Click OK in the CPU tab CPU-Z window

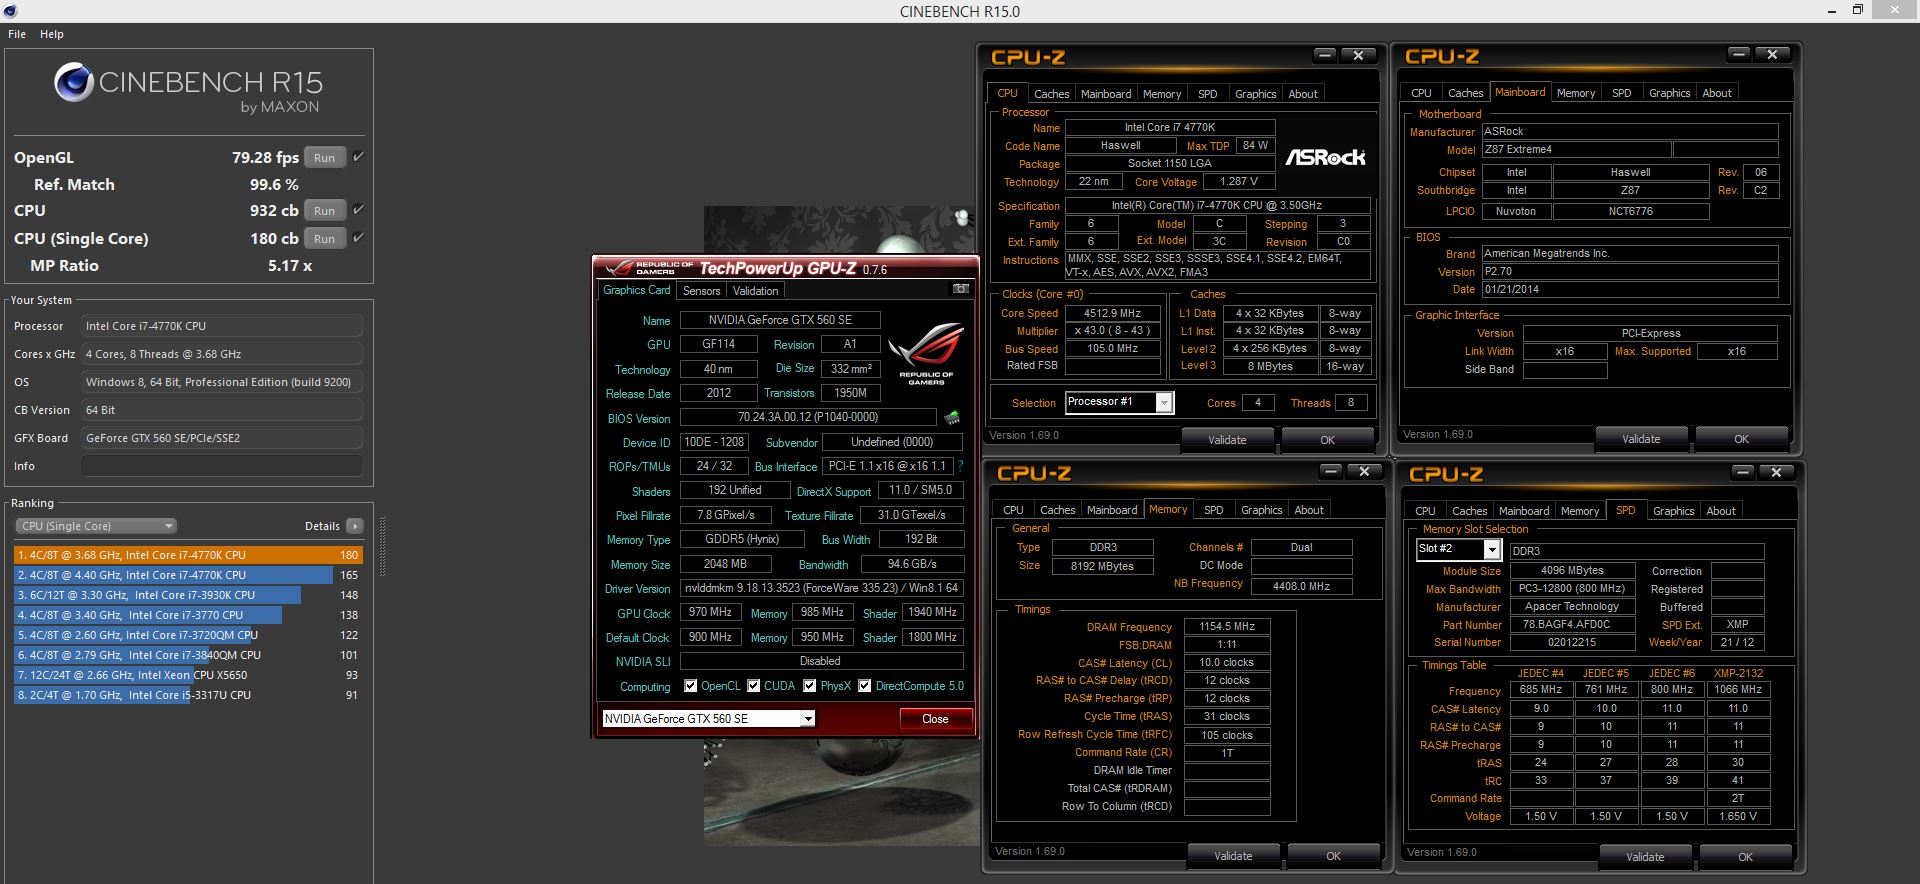point(1327,440)
